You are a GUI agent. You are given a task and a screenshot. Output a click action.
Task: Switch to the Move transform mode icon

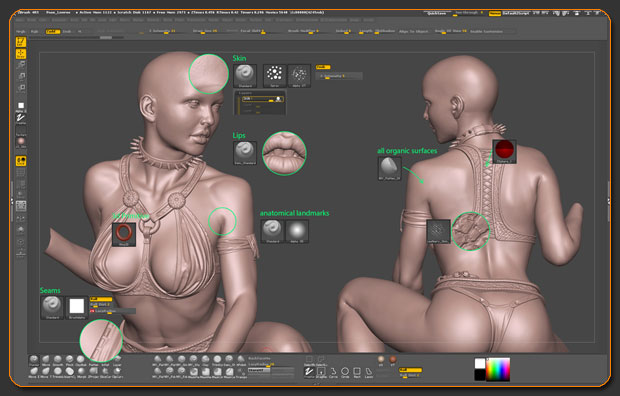(21, 65)
